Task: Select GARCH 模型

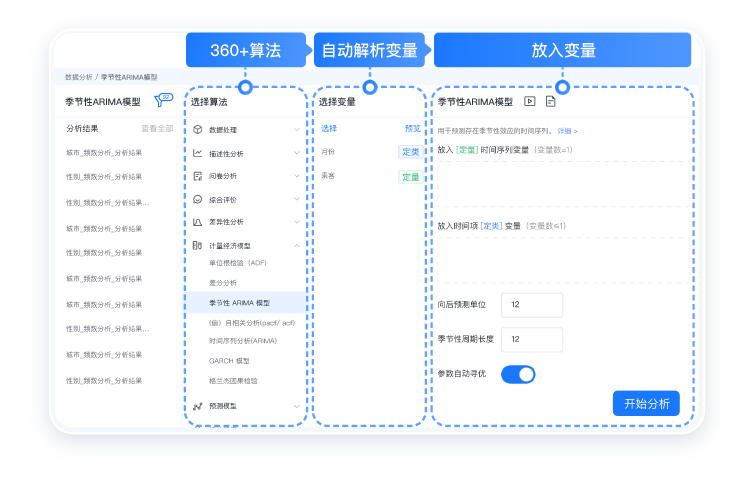Action: pyautogui.click(x=229, y=361)
